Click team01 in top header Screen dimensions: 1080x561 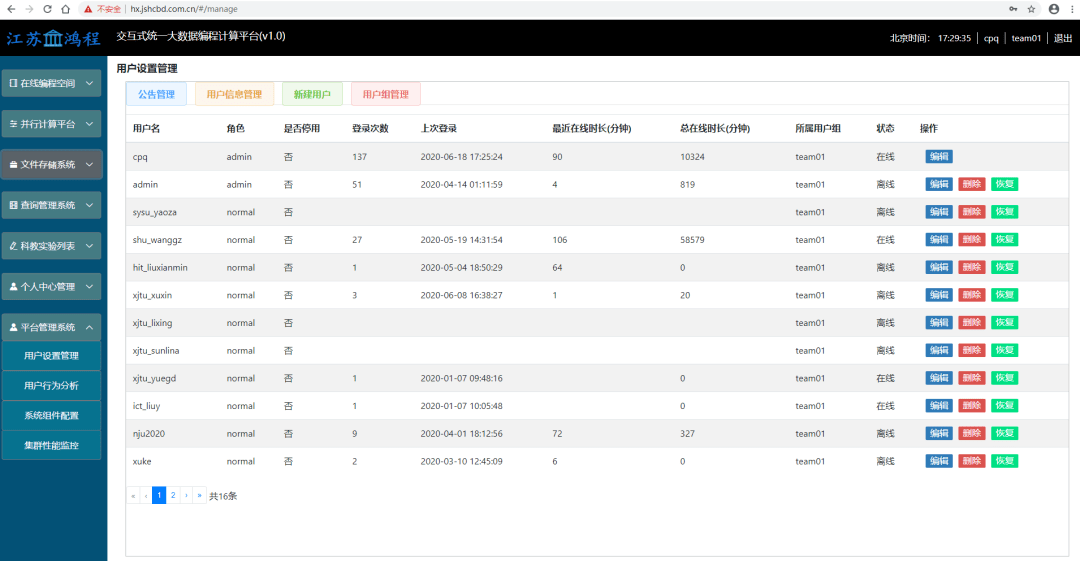point(1026,39)
